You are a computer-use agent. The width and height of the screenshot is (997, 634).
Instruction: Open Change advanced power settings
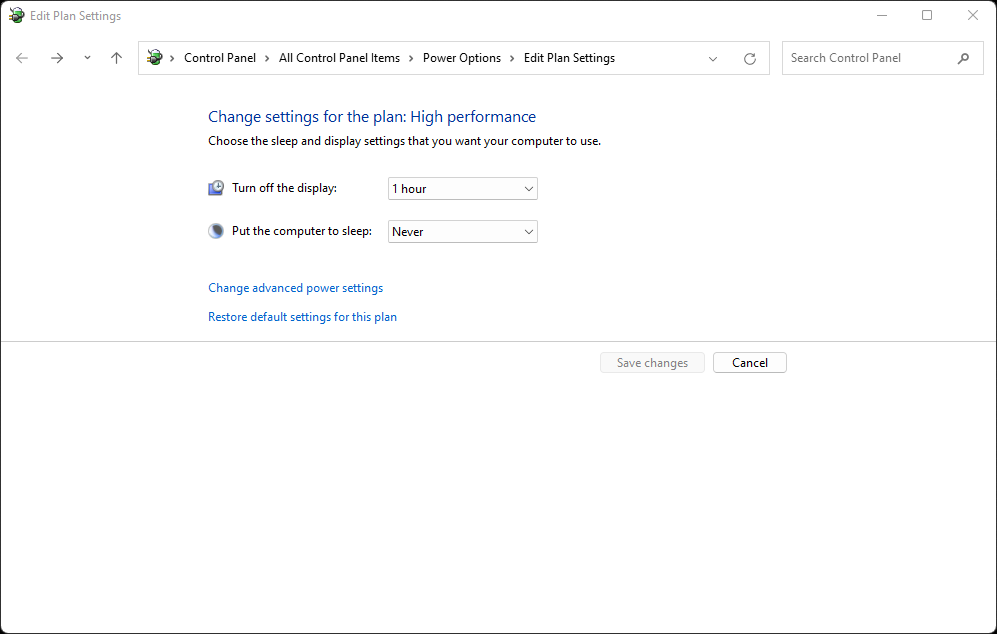tap(295, 287)
